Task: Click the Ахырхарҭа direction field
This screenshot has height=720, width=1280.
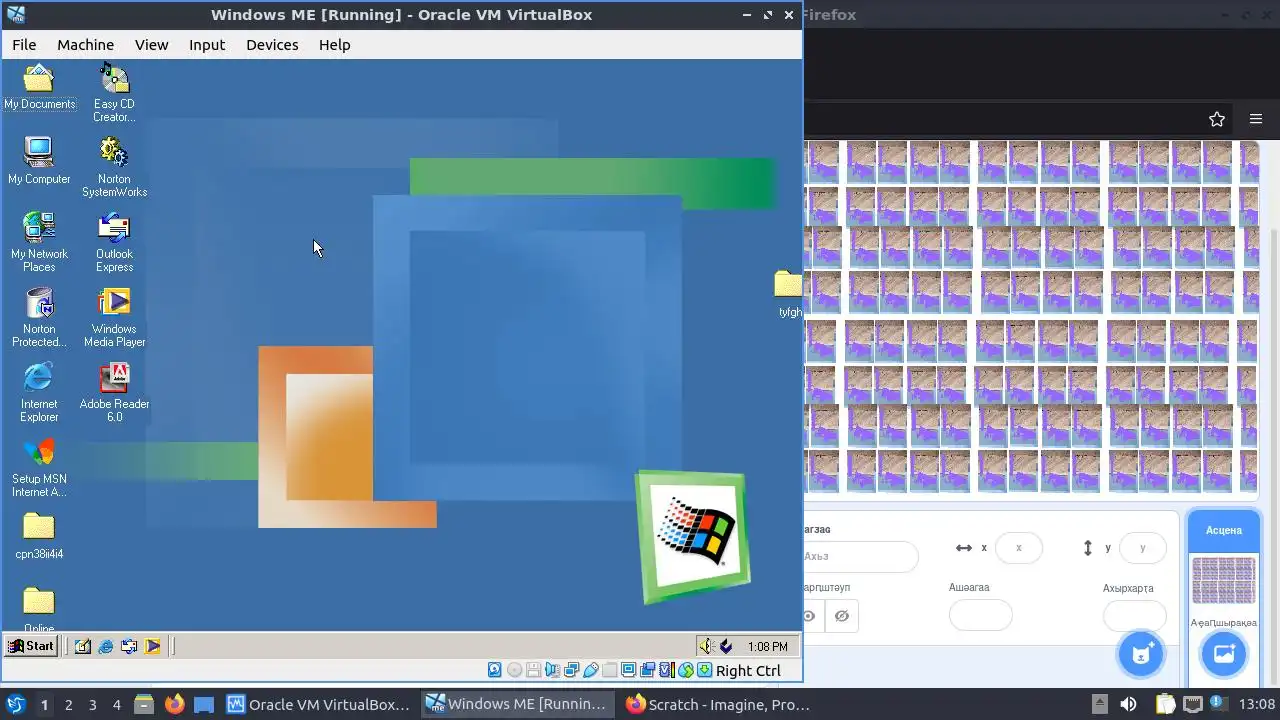Action: (1134, 615)
